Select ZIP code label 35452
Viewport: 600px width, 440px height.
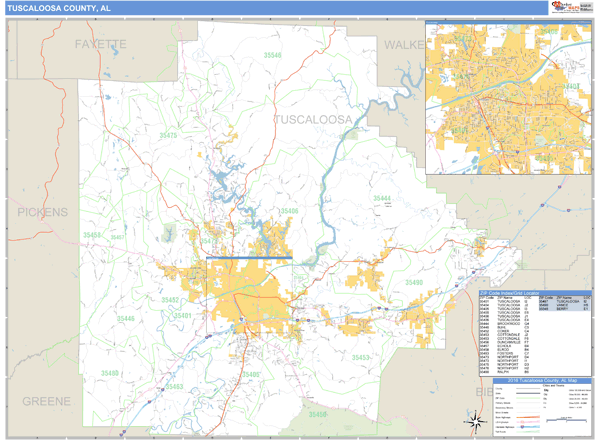point(170,300)
